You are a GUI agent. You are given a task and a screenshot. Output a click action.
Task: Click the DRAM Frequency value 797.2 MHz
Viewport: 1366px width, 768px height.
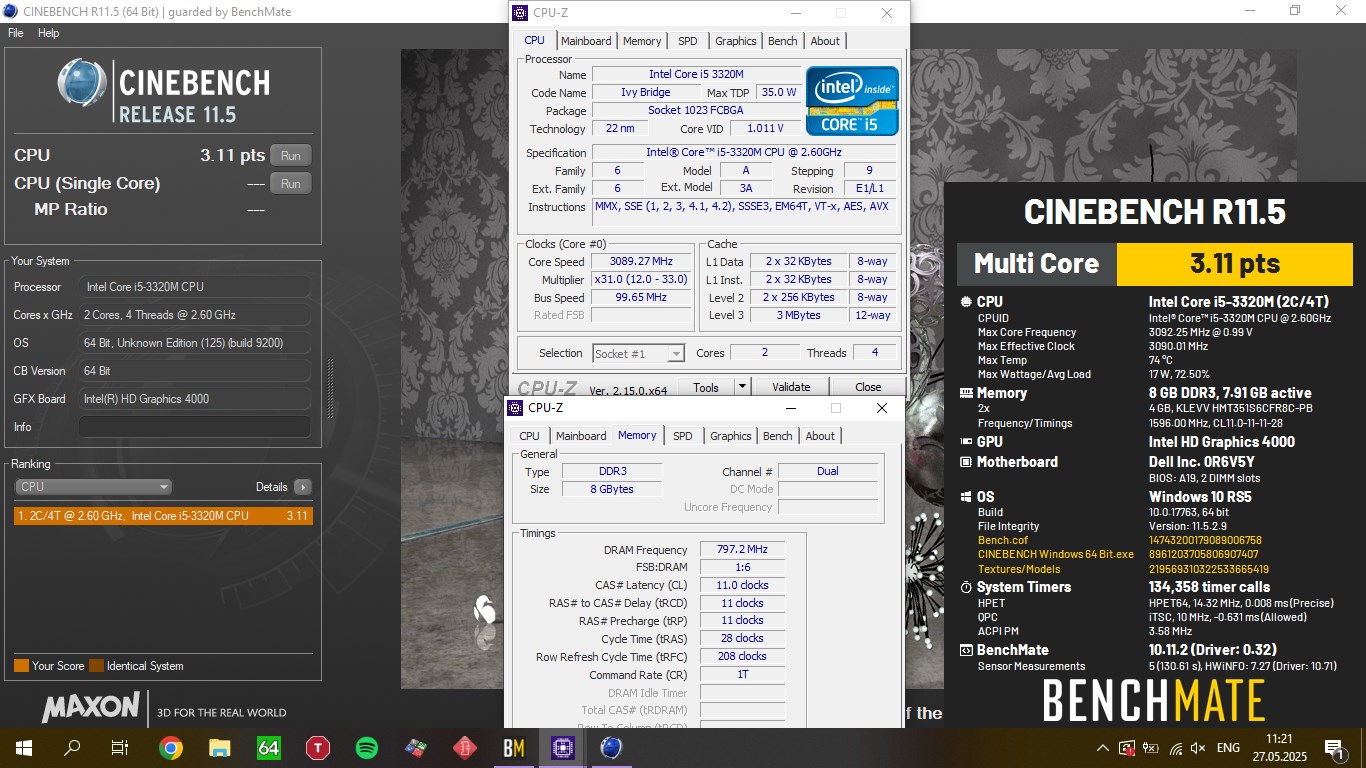tap(742, 550)
